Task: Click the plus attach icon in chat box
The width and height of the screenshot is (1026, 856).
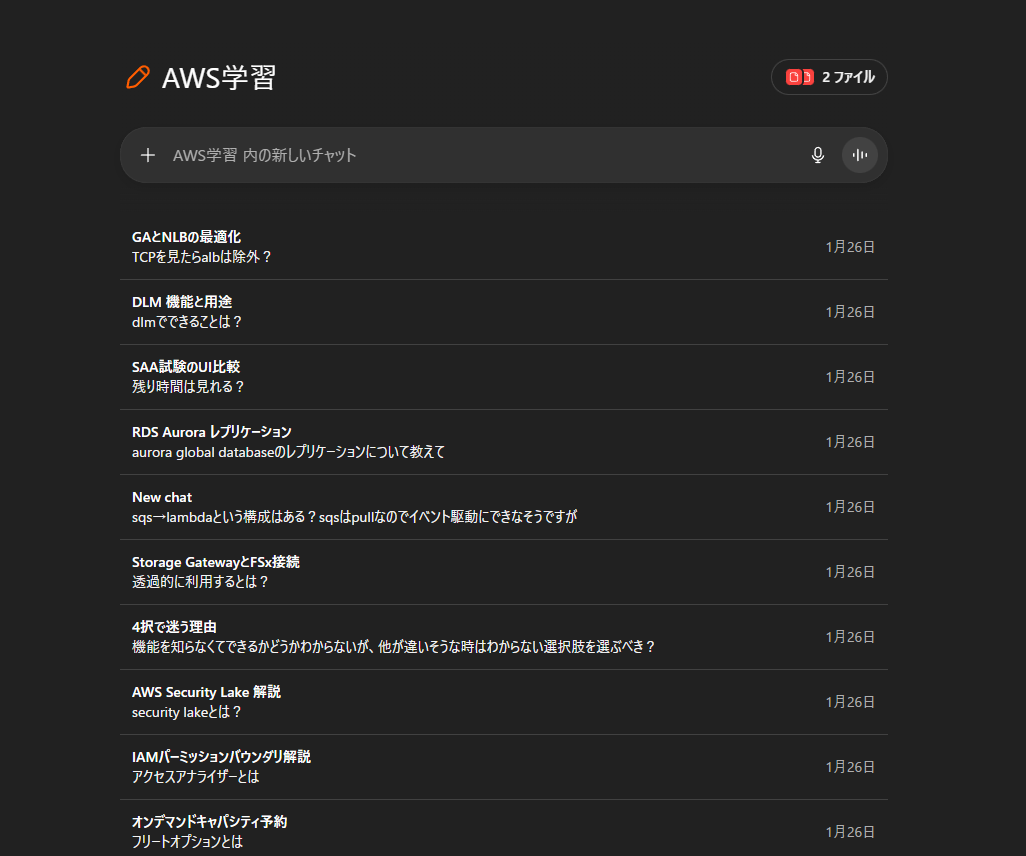Action: (x=148, y=155)
